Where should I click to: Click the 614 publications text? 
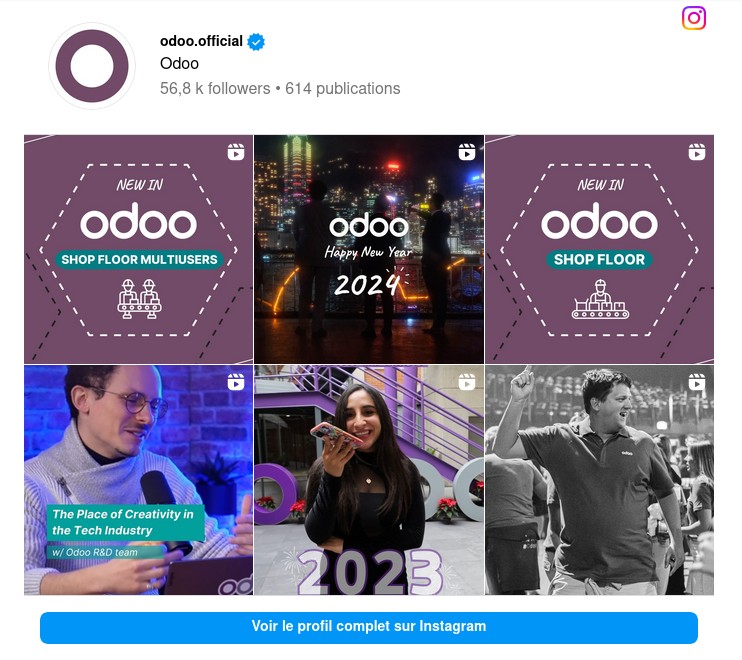[x=343, y=88]
